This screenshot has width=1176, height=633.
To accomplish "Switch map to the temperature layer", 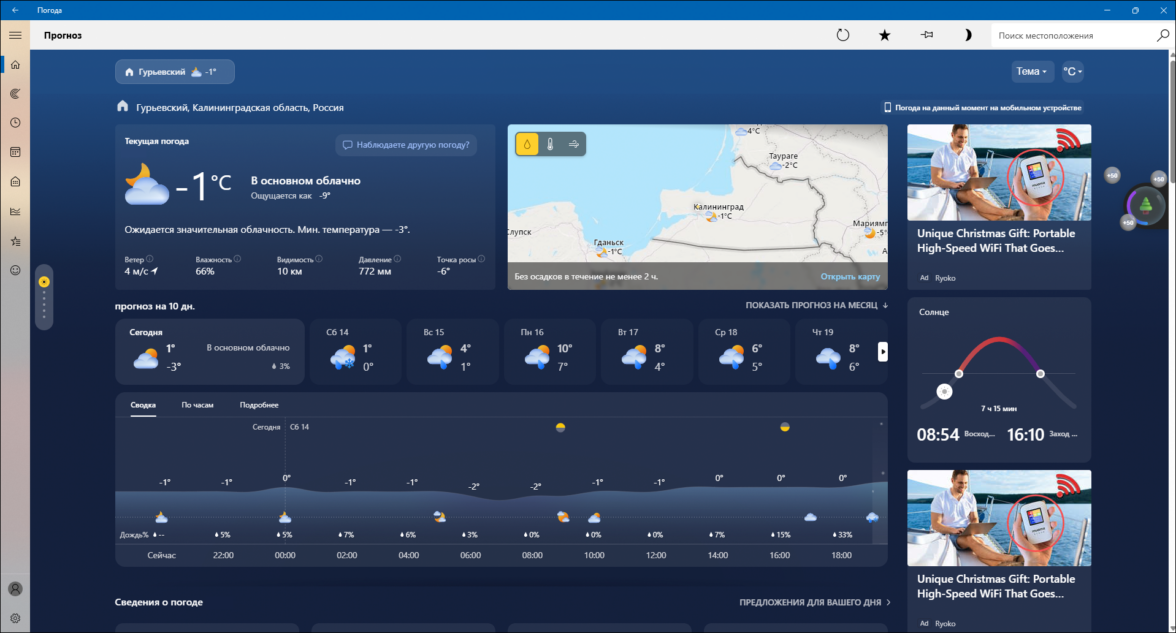I will (549, 144).
